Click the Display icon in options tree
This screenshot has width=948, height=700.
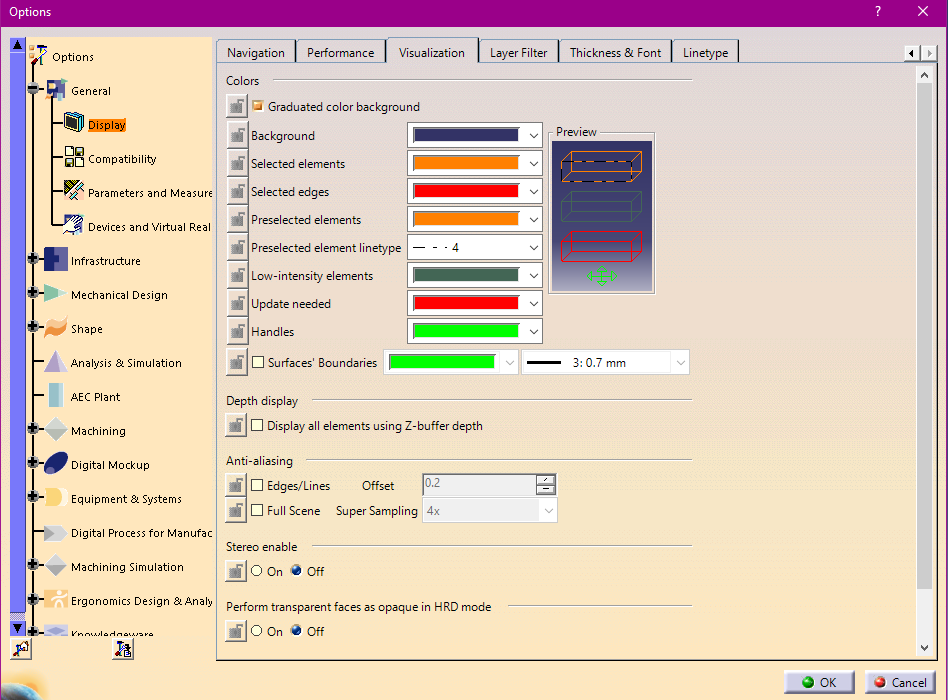click(x=74, y=123)
